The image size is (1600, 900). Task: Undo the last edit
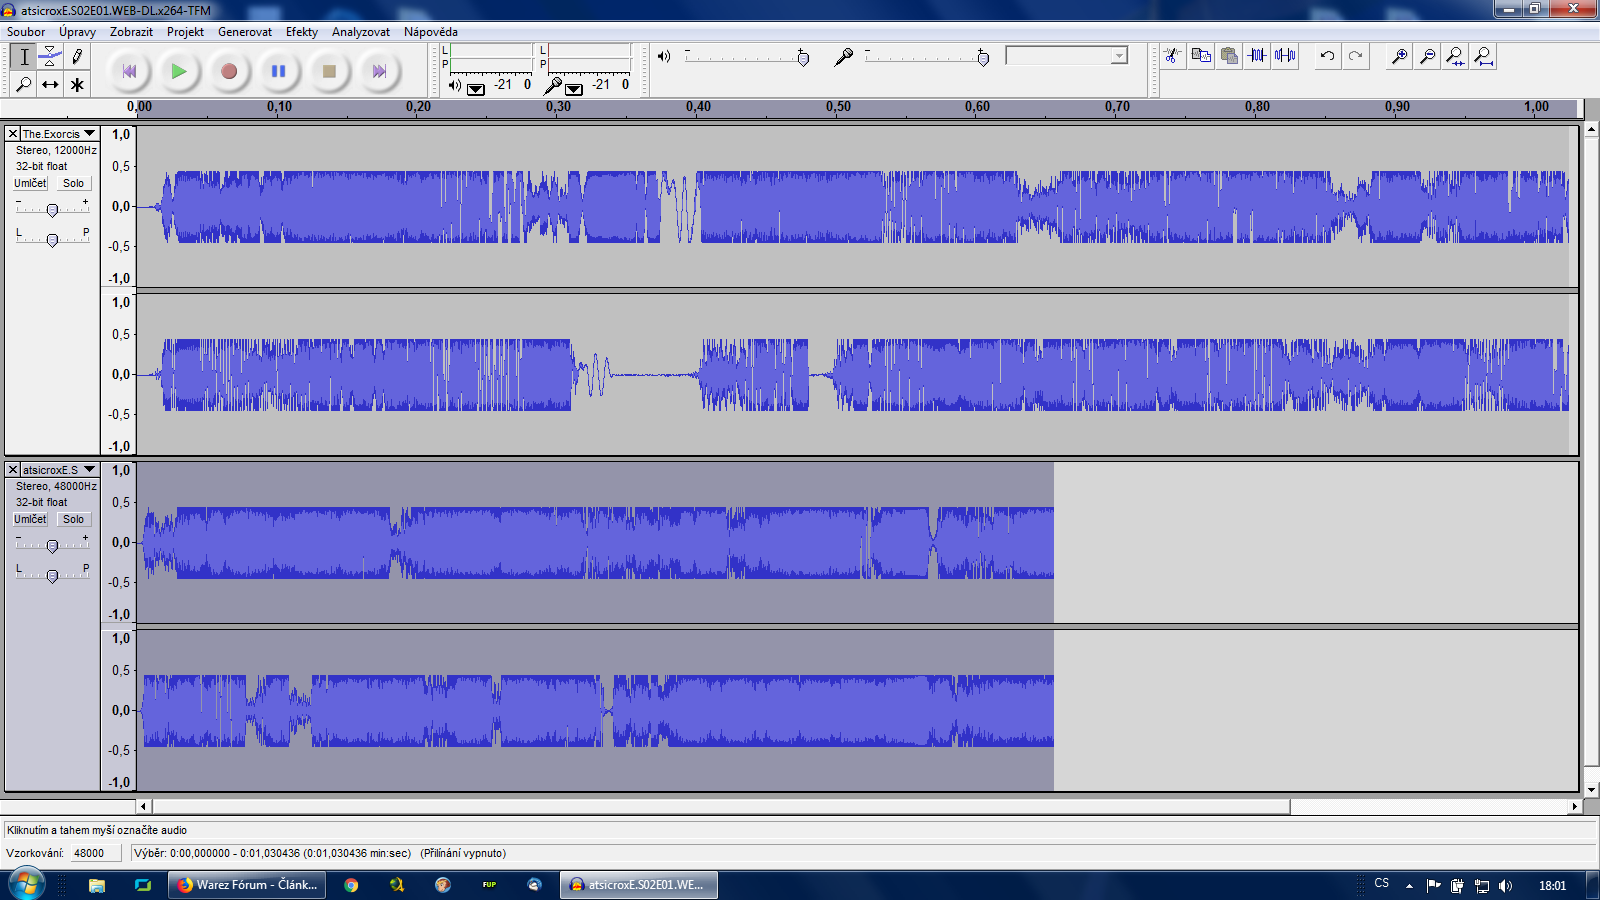[1327, 56]
